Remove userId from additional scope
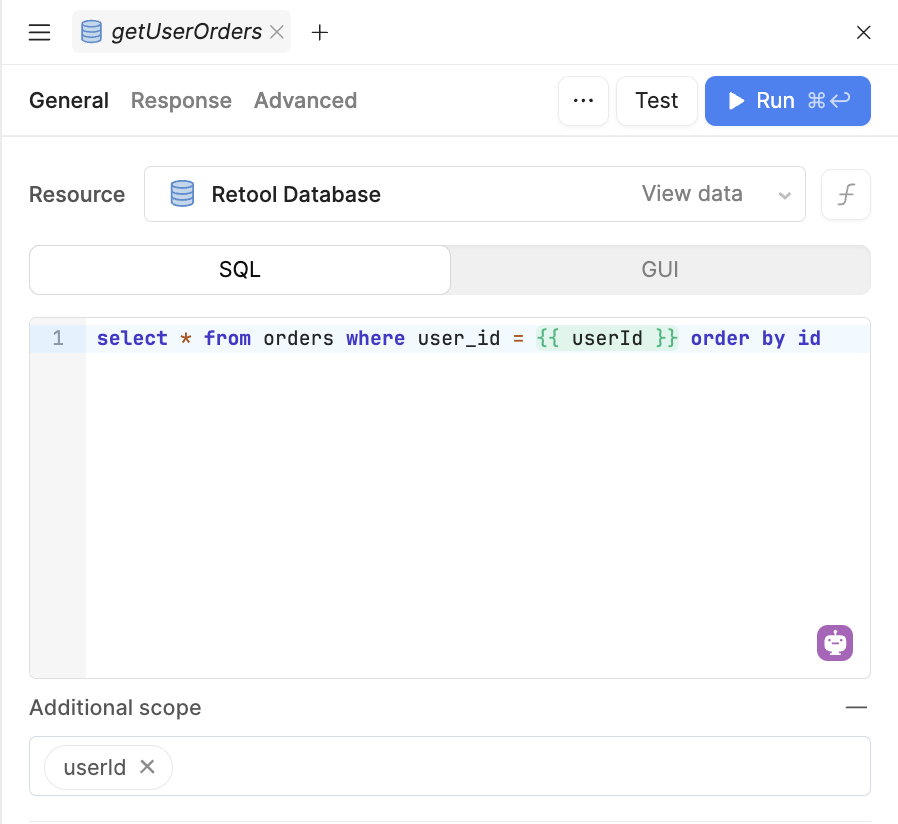This screenshot has height=824, width=898. coord(147,767)
